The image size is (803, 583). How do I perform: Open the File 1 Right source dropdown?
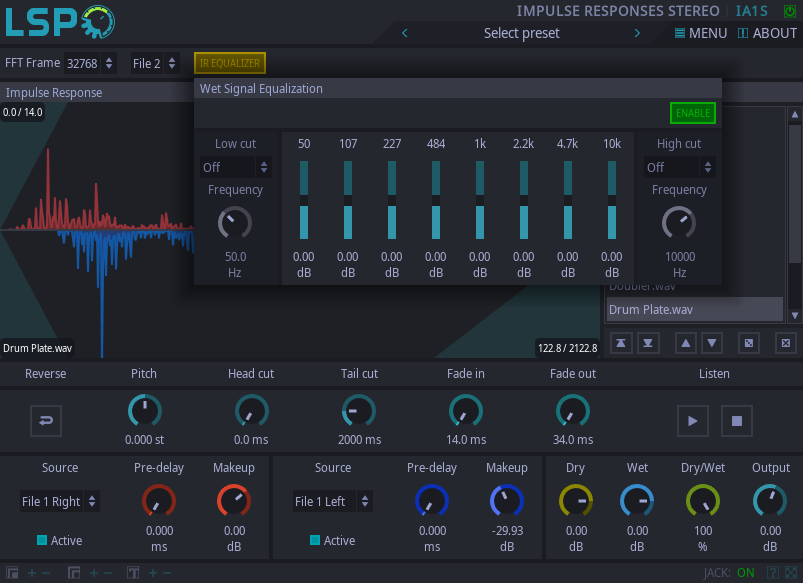(x=60, y=501)
